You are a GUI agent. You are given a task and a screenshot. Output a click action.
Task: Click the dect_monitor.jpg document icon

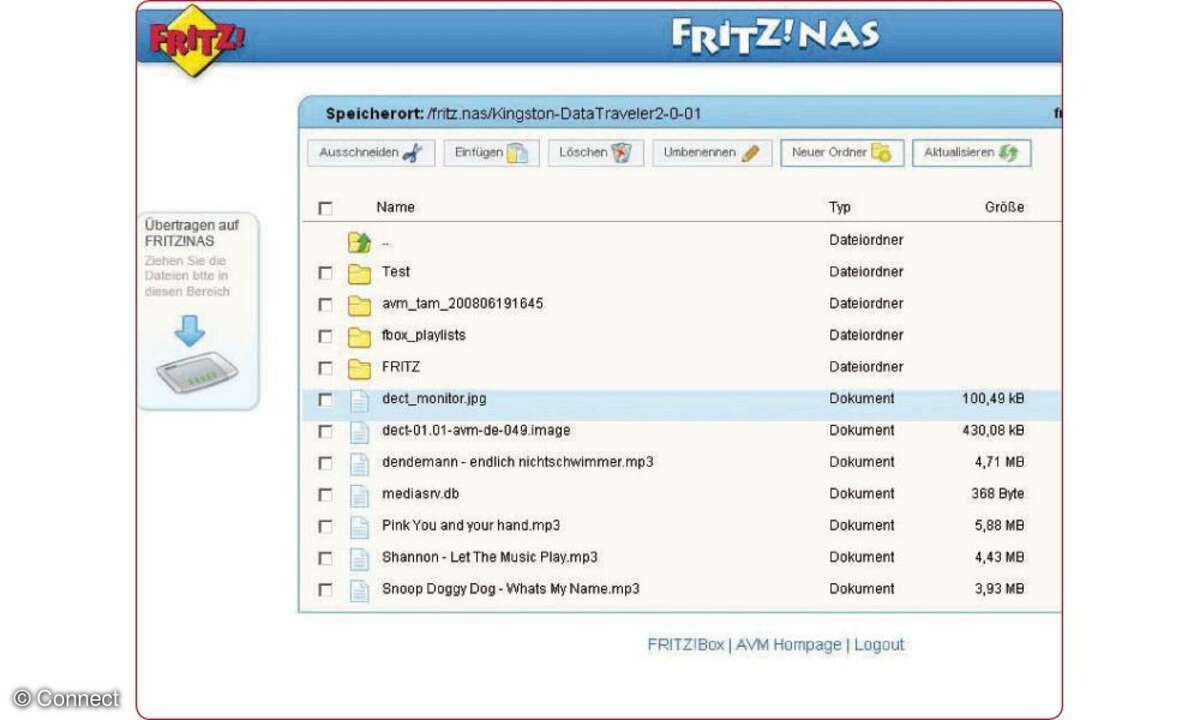click(x=359, y=400)
